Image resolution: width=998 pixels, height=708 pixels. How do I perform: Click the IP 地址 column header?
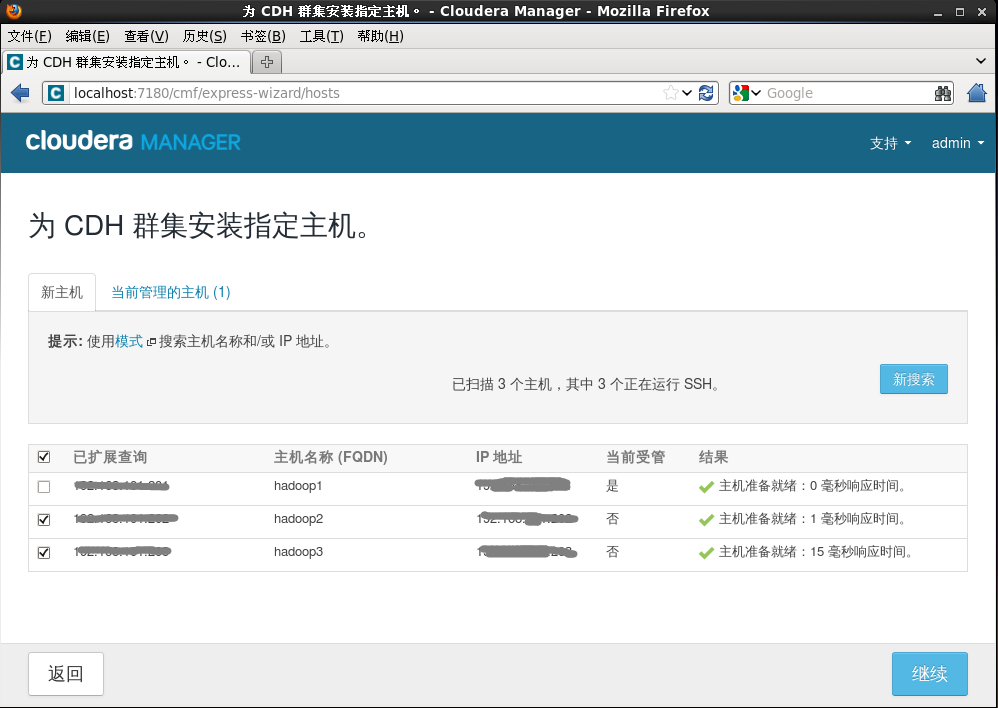[x=499, y=457]
